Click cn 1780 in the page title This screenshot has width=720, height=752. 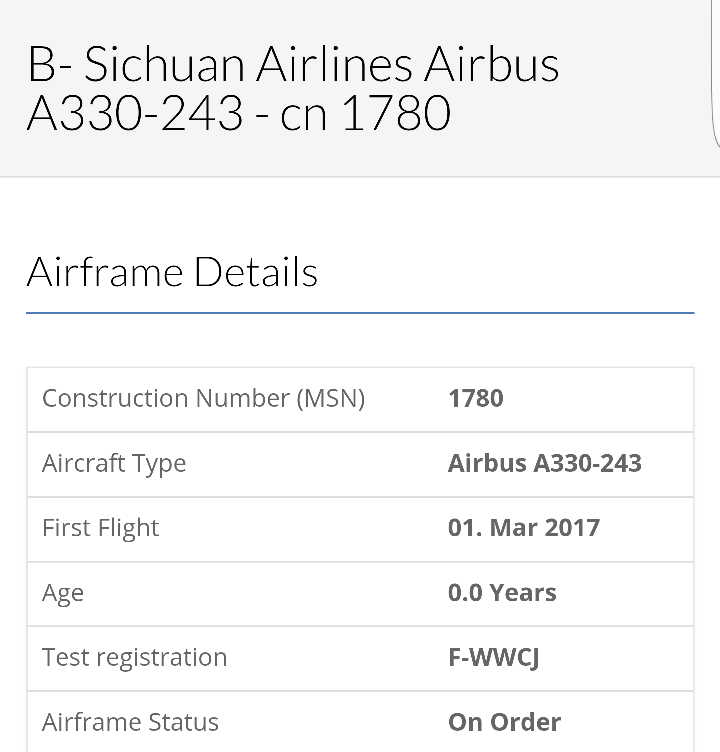[366, 113]
